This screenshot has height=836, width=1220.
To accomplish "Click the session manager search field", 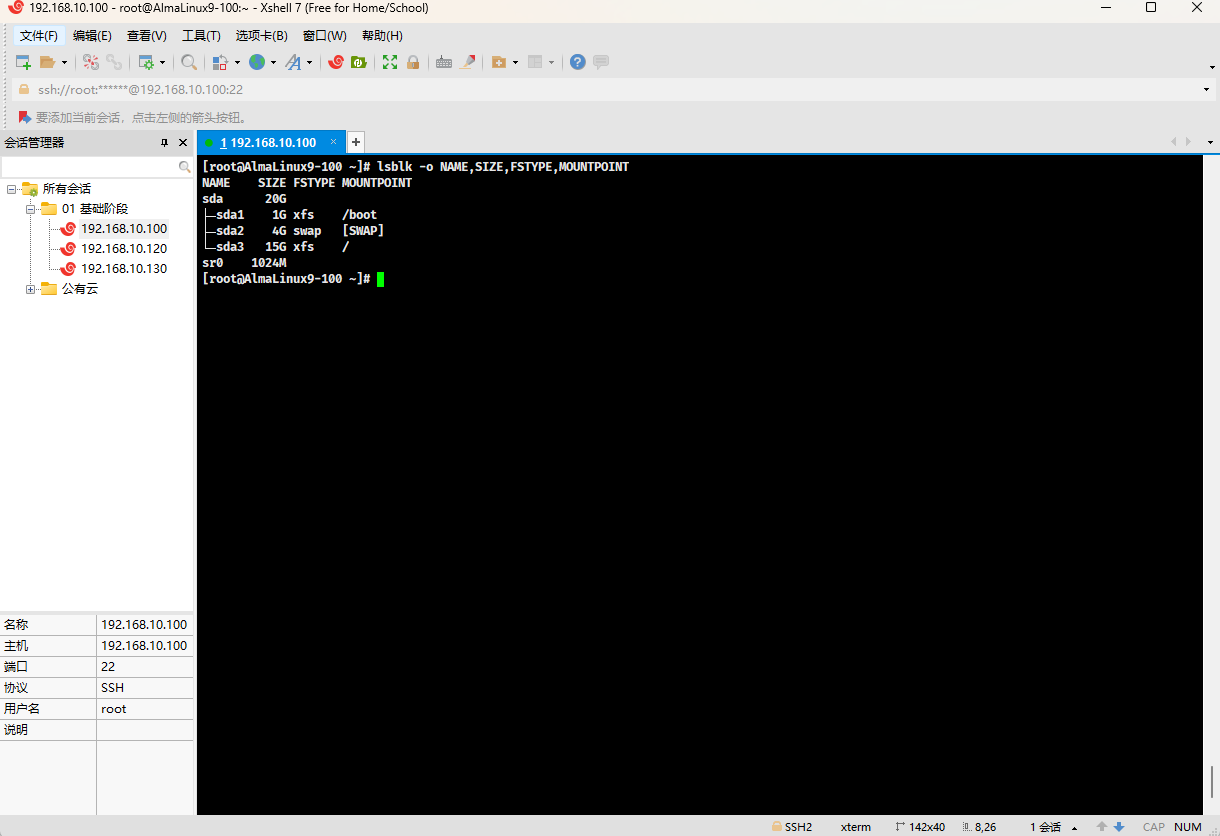I will 90,166.
